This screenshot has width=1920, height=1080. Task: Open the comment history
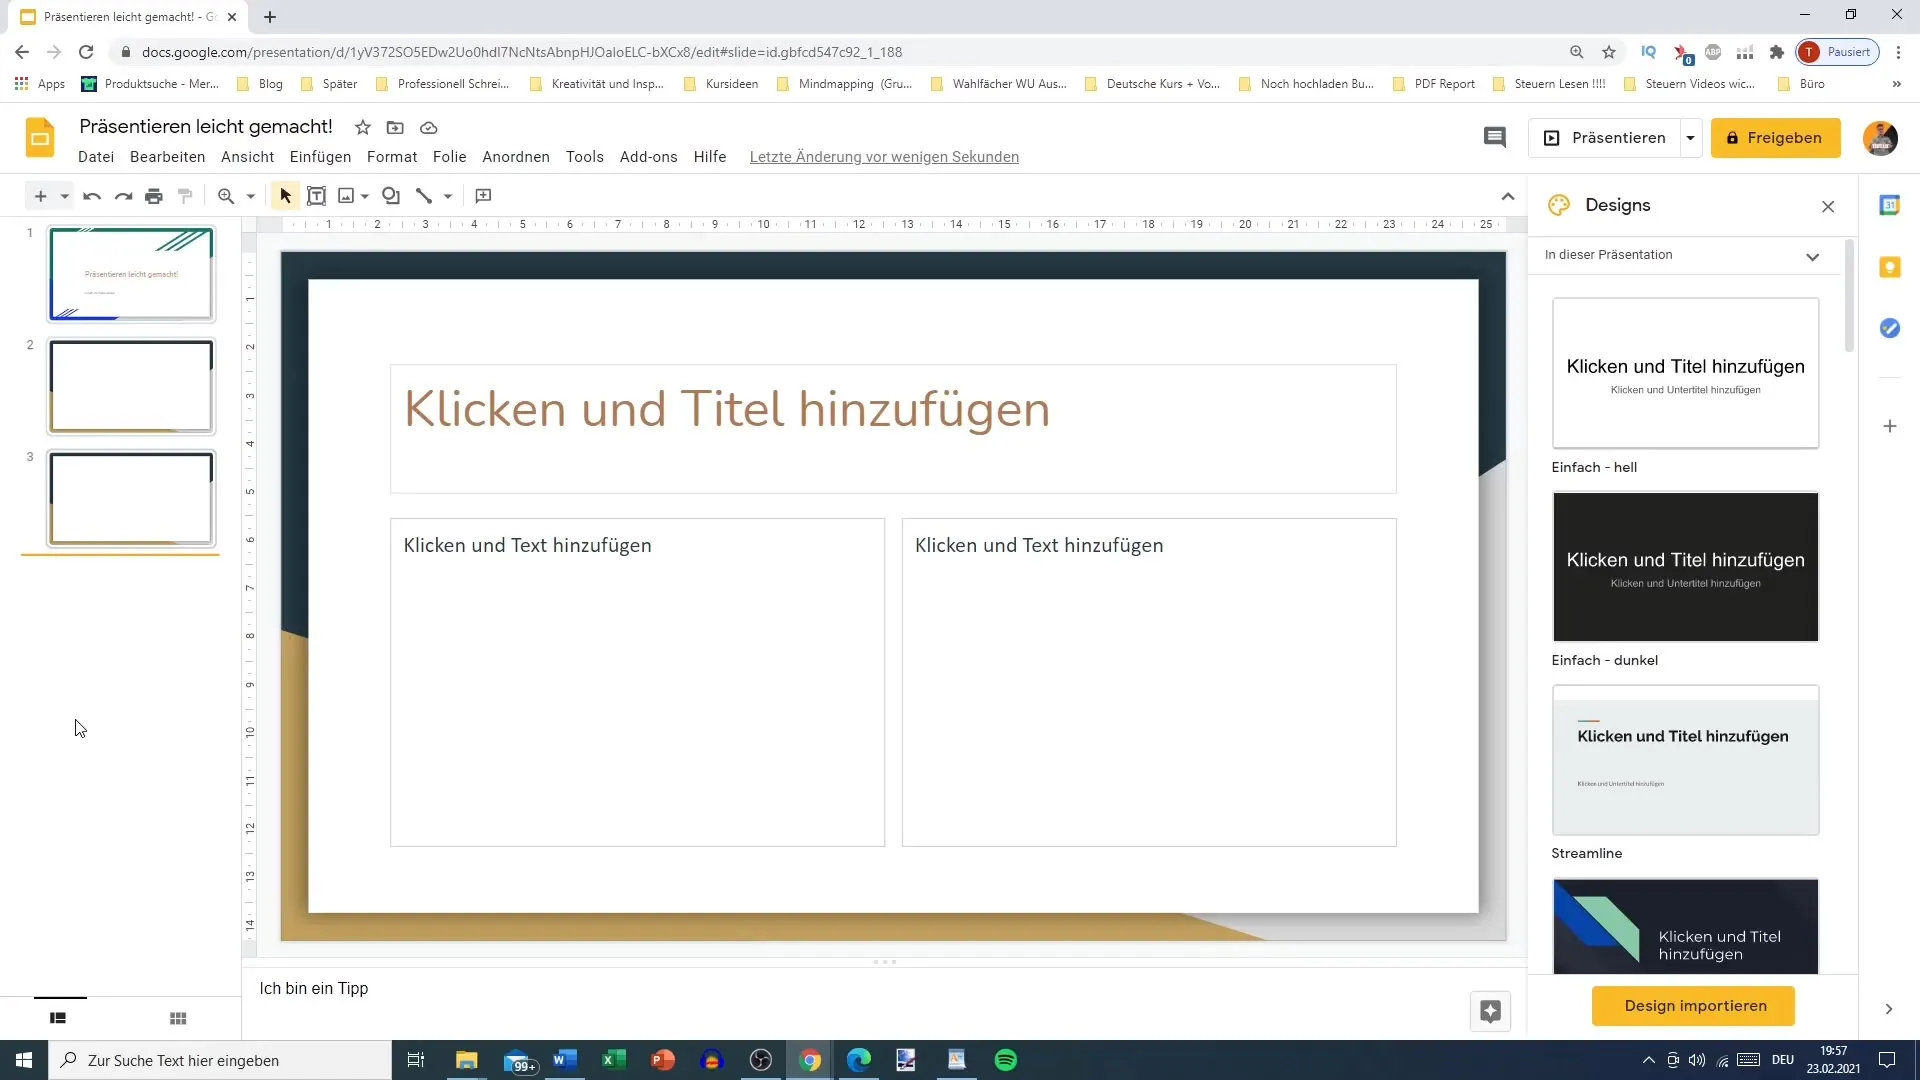coord(1494,138)
